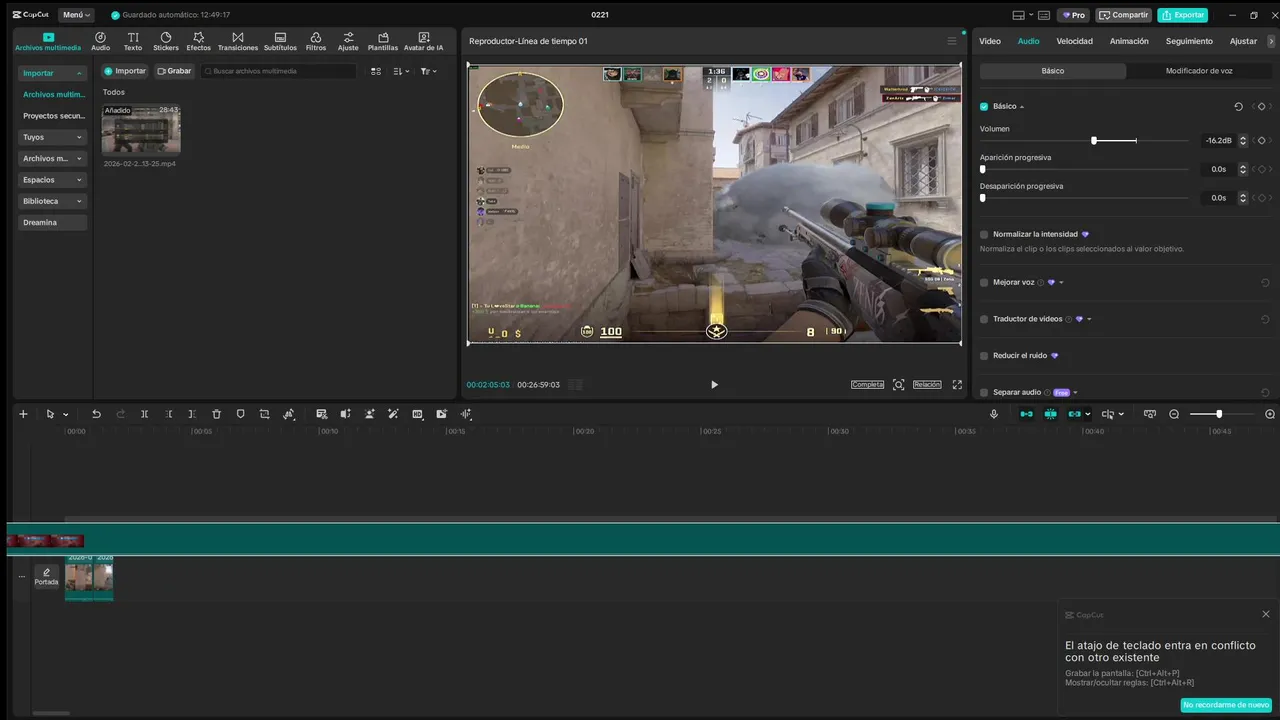This screenshot has width=1280, height=720.
Task: Add a keyframe for Volumen
Action: tap(1261, 141)
